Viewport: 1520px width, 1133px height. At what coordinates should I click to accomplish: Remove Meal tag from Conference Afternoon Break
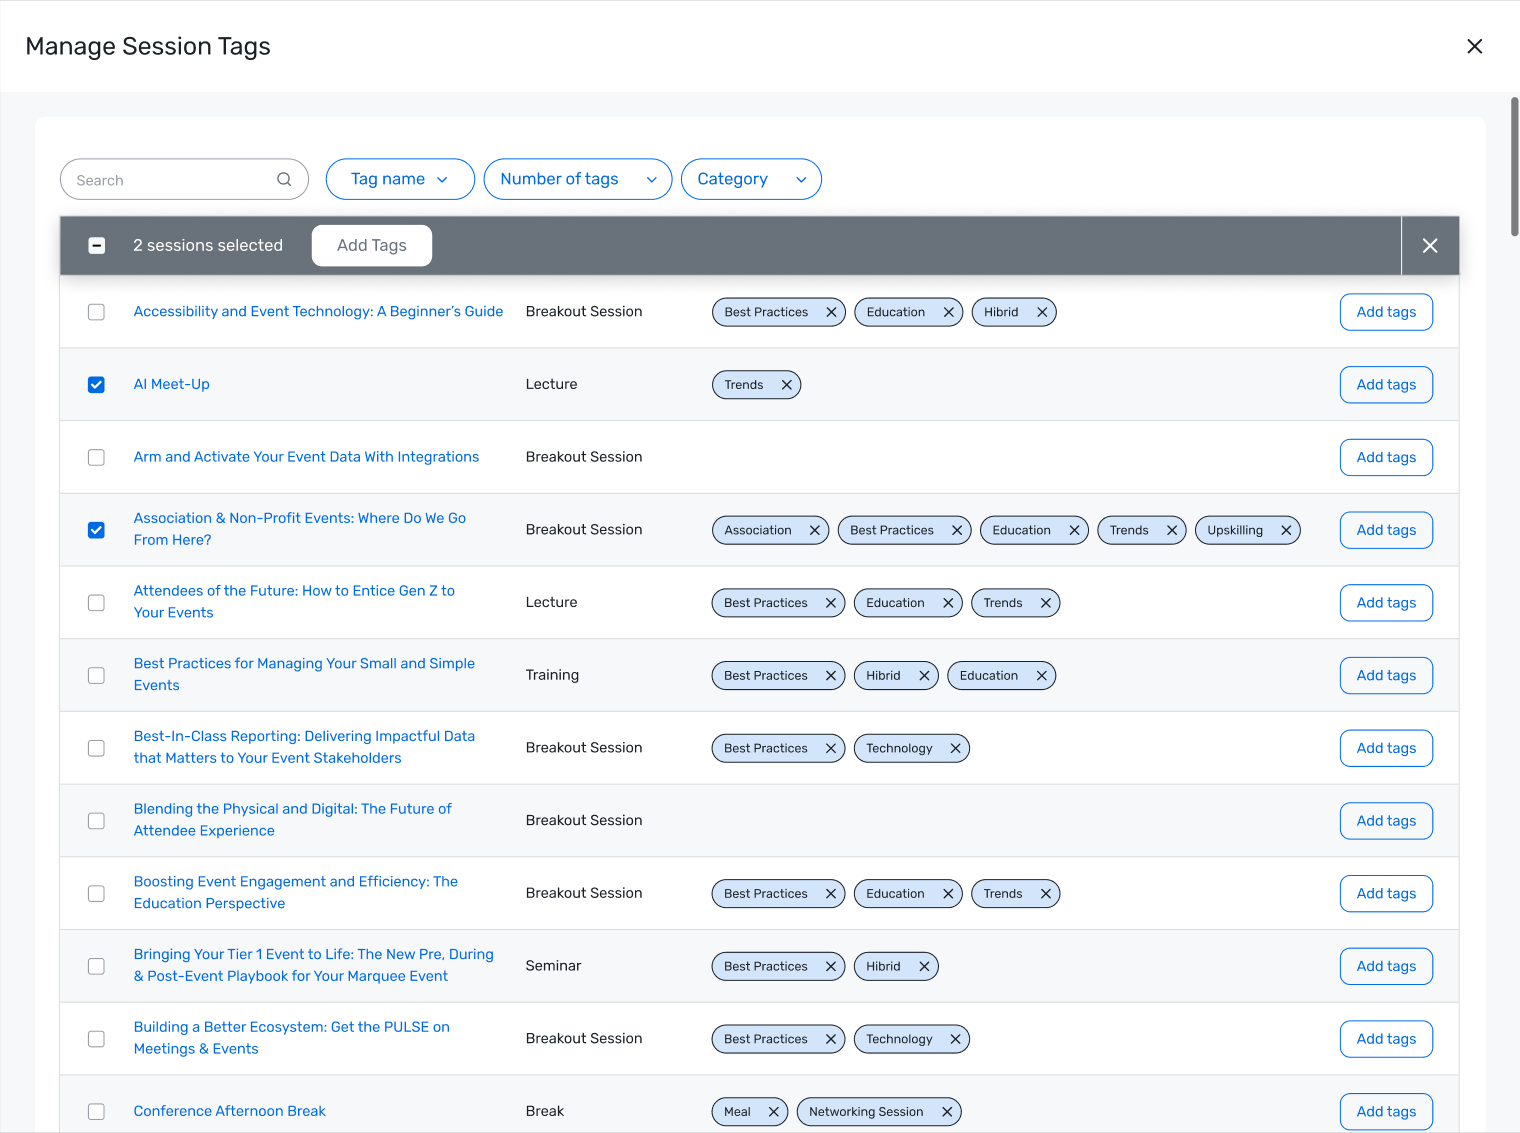tap(773, 1112)
